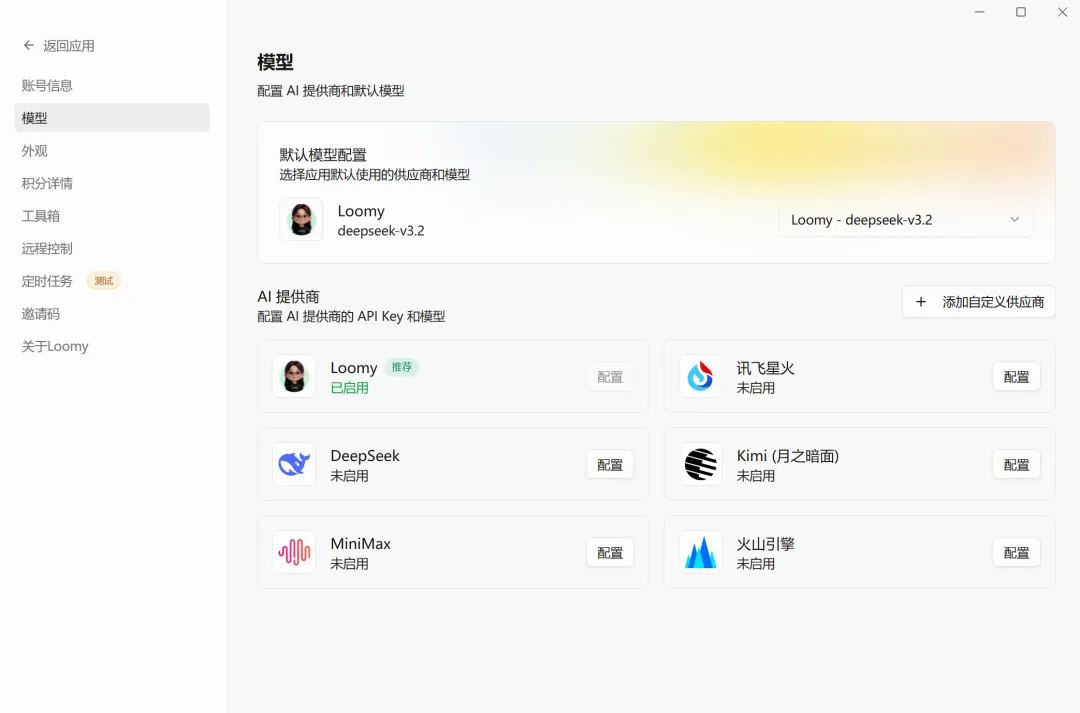Switch to 远程控制 settings
The height and width of the screenshot is (713, 1080).
coord(112,249)
